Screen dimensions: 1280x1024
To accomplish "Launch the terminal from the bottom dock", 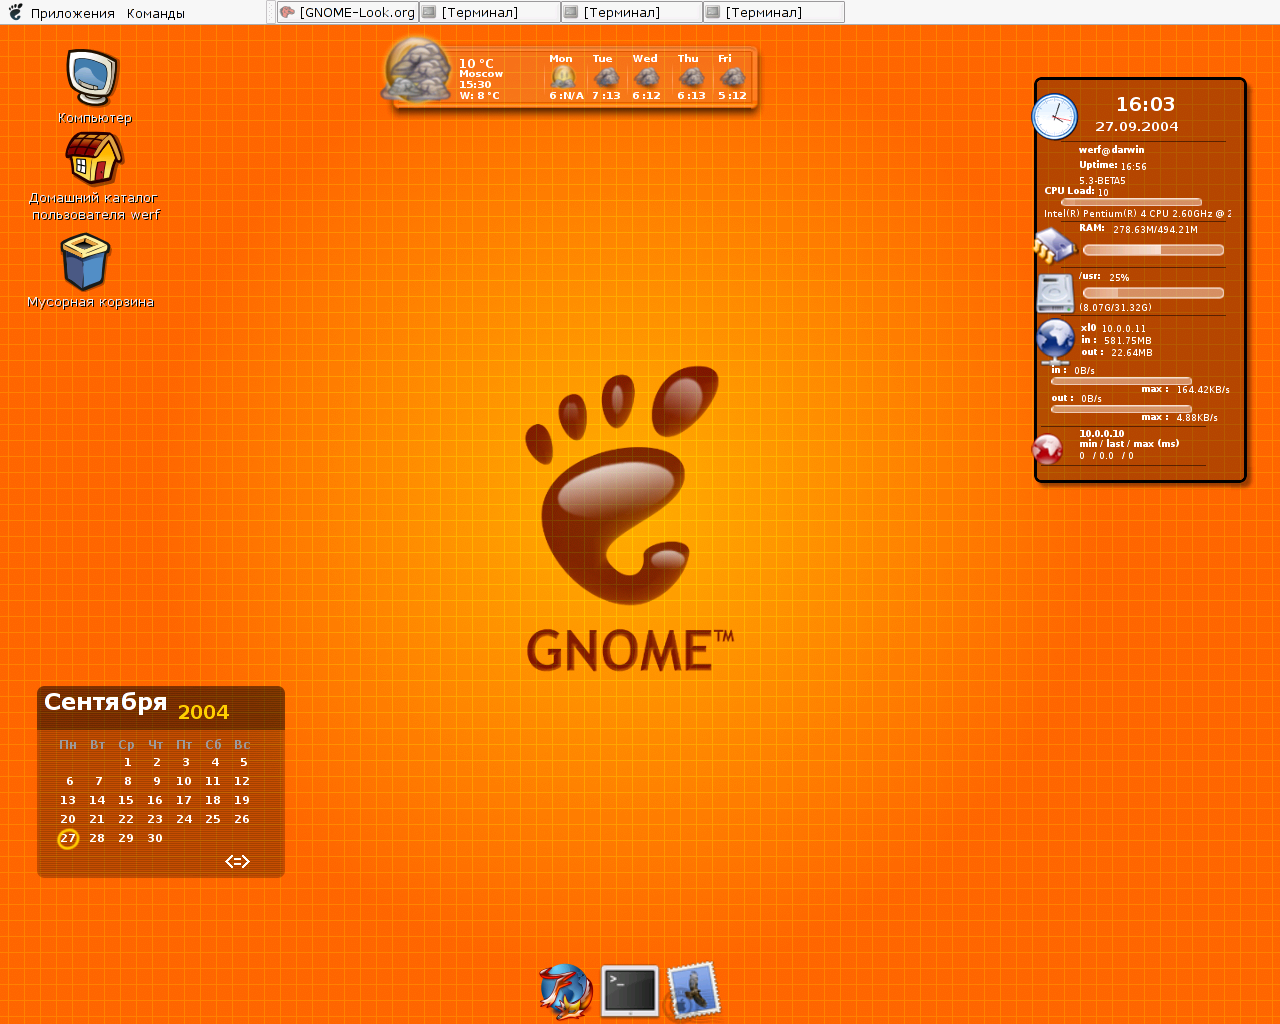I will [630, 991].
